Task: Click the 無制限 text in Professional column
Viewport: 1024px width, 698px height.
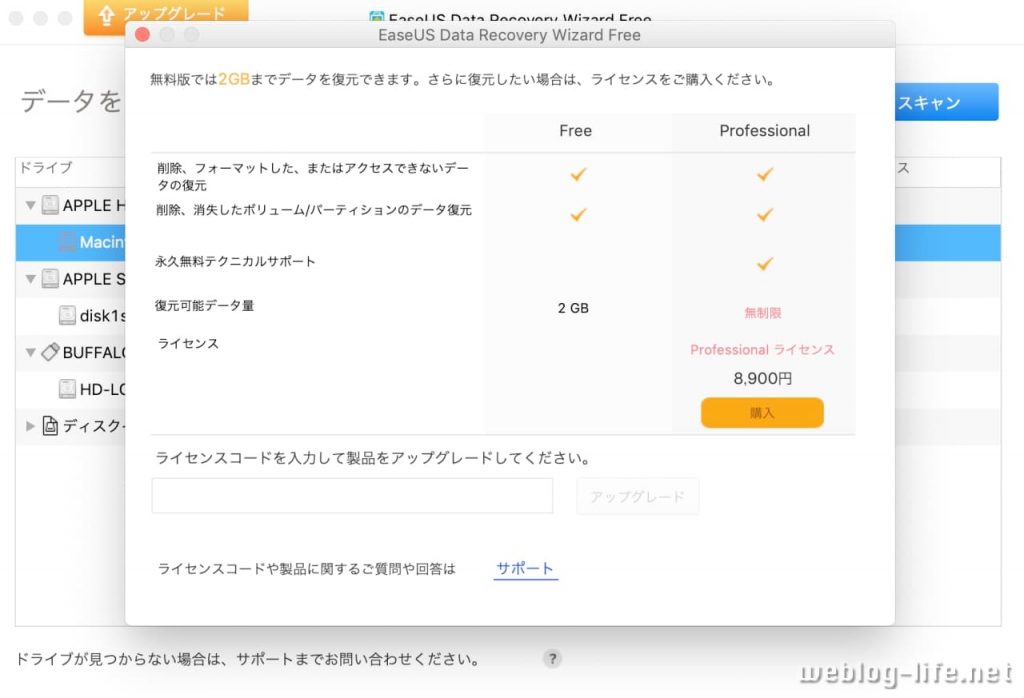Action: pos(763,313)
